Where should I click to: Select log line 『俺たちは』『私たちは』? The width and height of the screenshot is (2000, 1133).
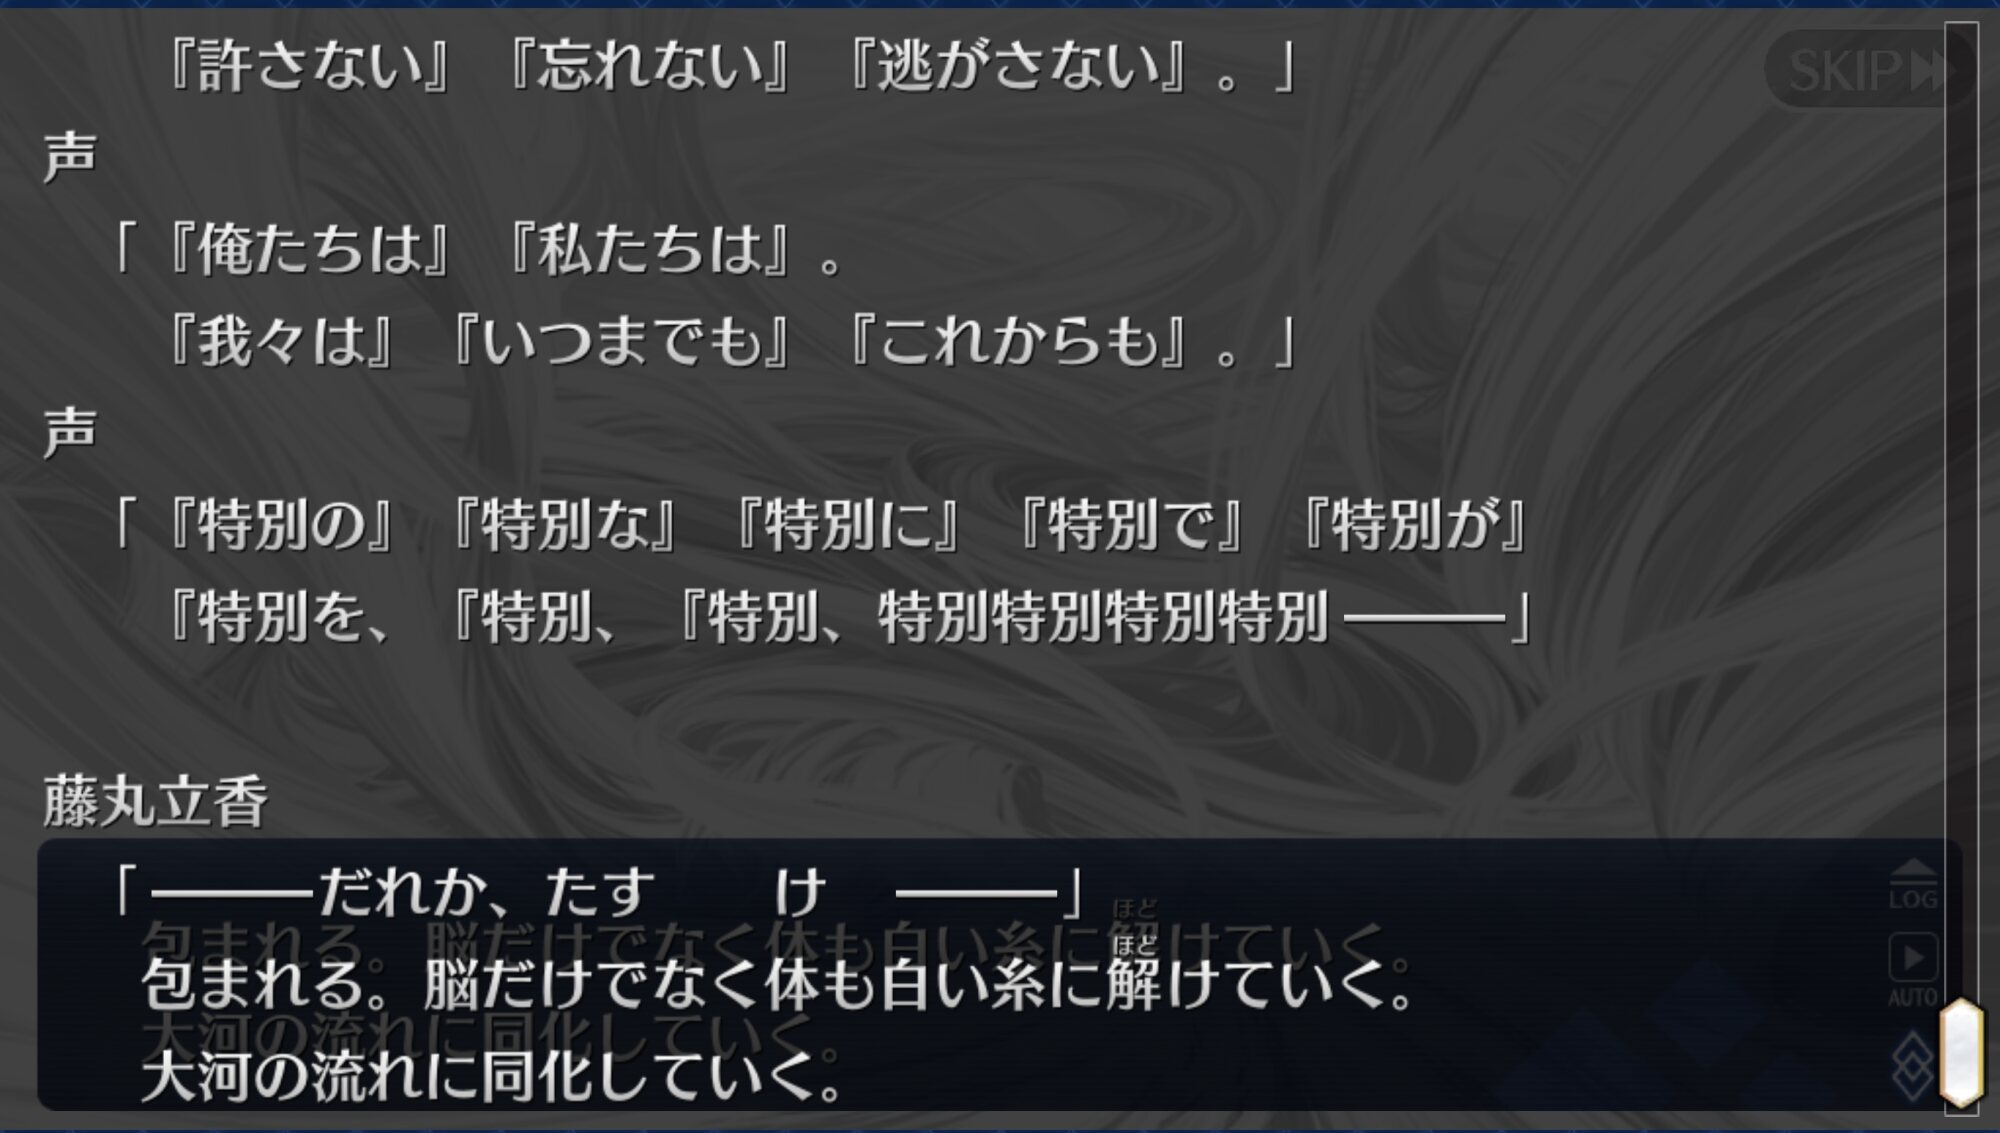478,249
